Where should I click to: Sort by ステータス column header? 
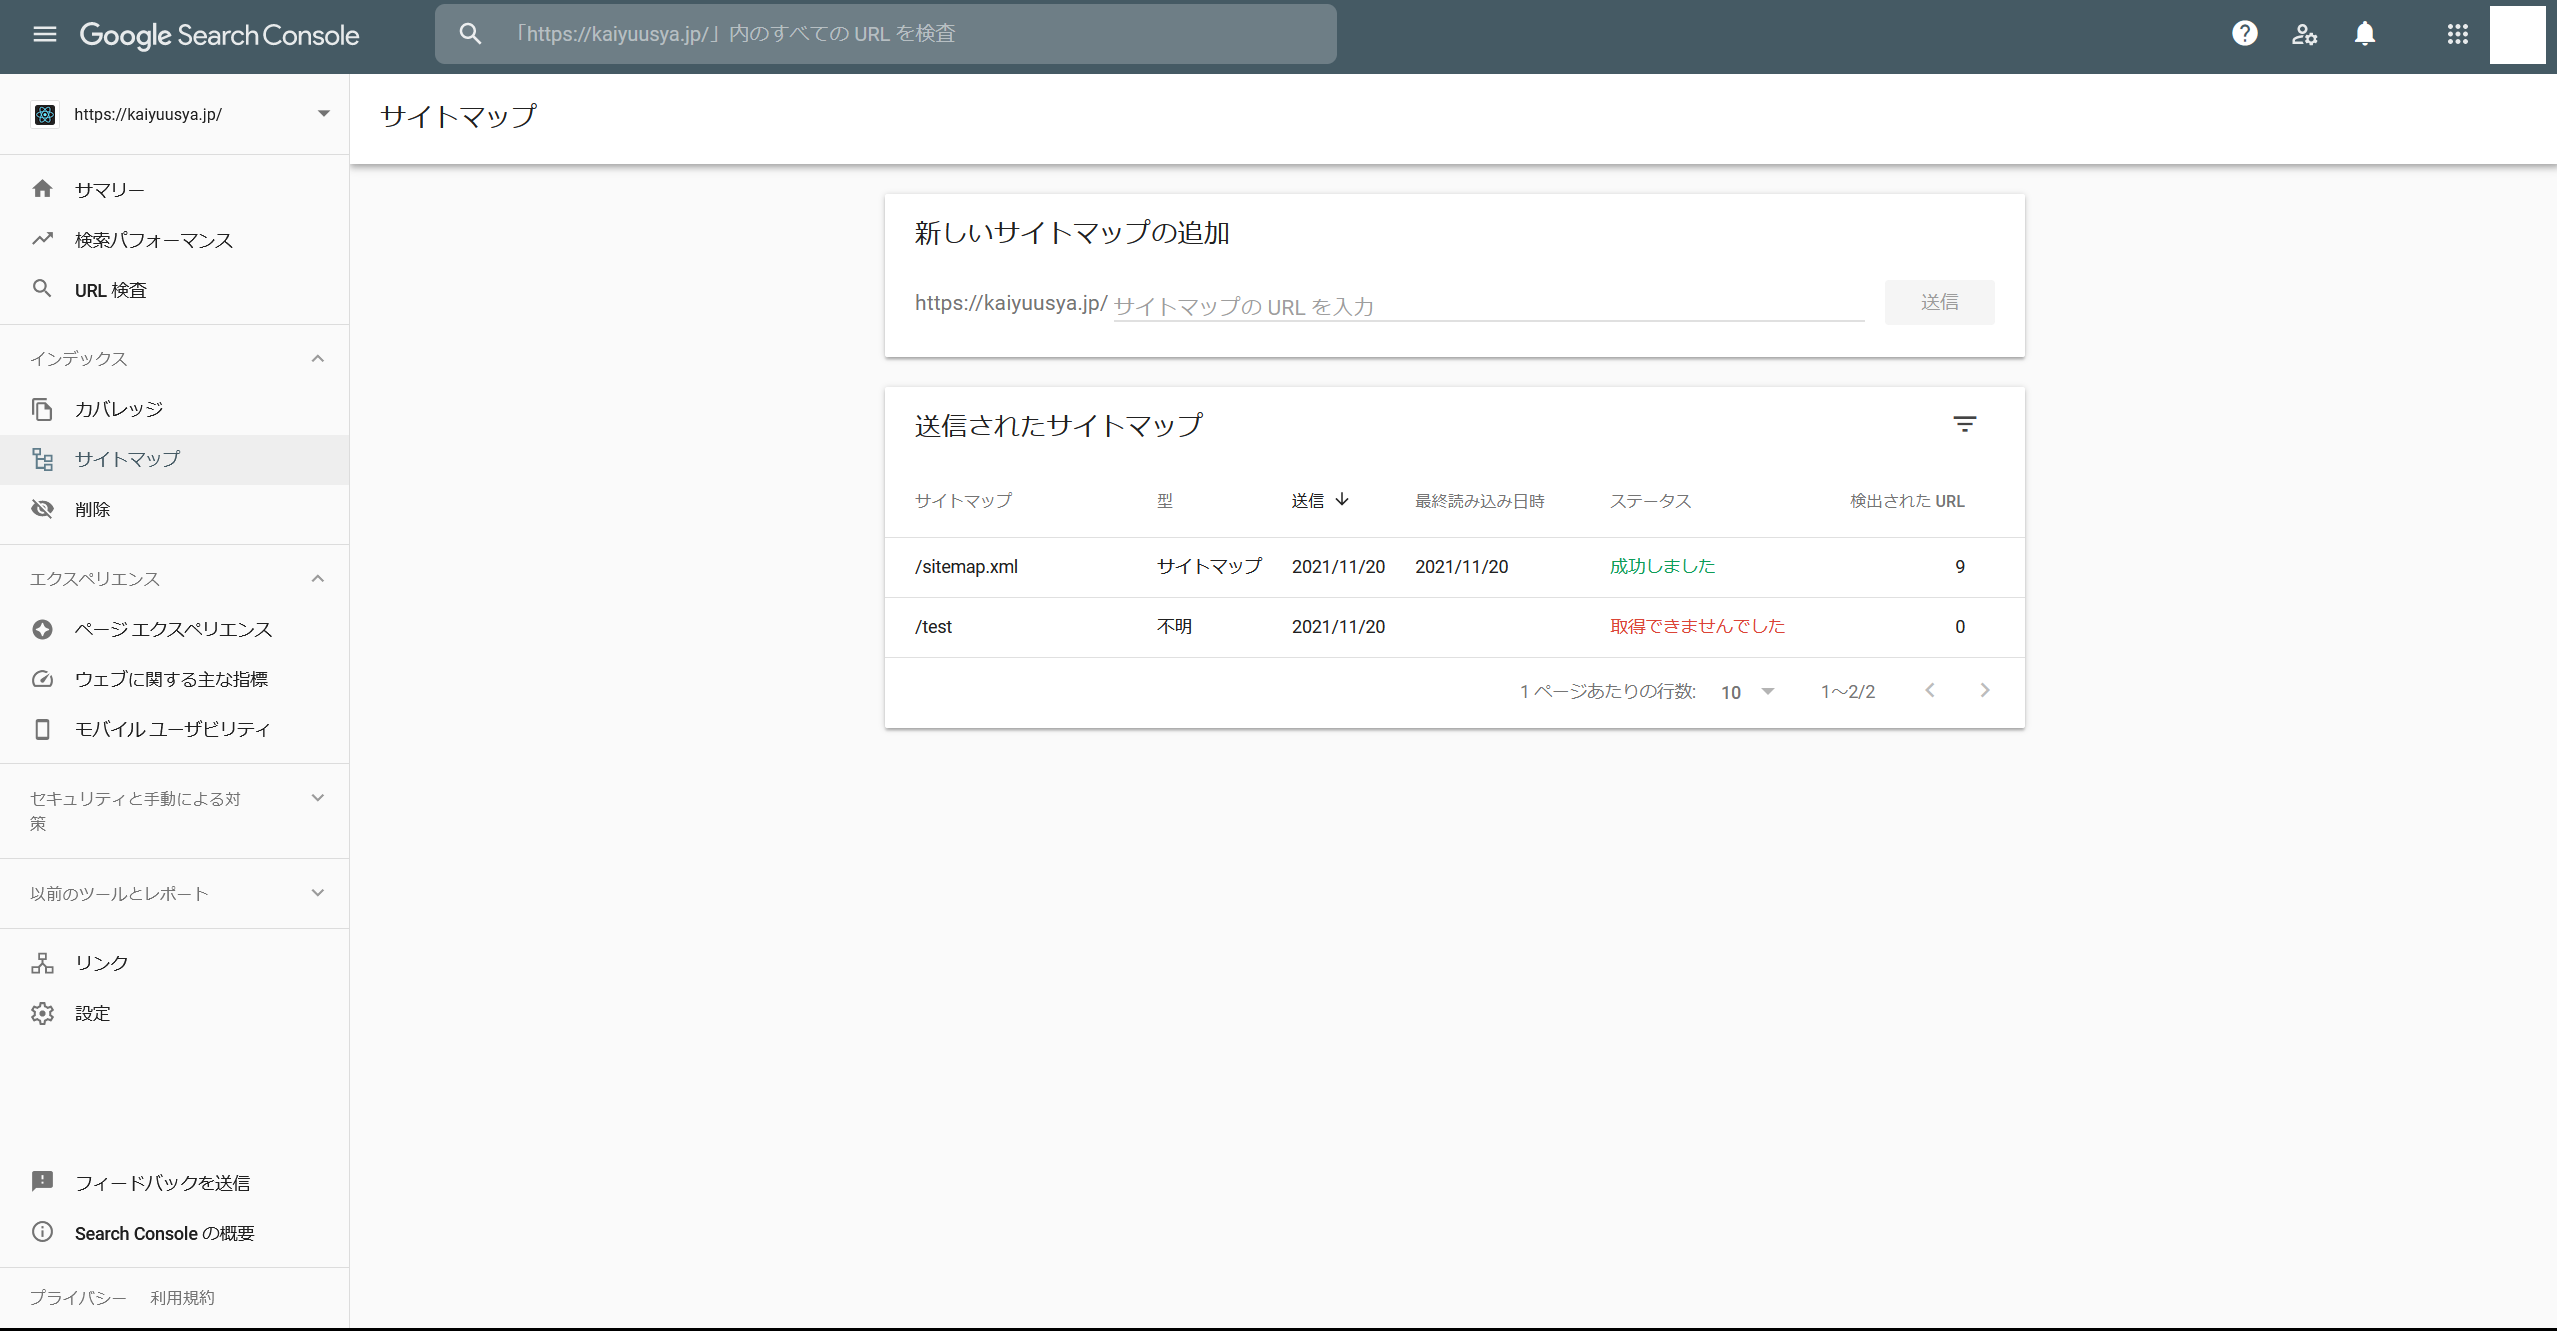[x=1650, y=500]
